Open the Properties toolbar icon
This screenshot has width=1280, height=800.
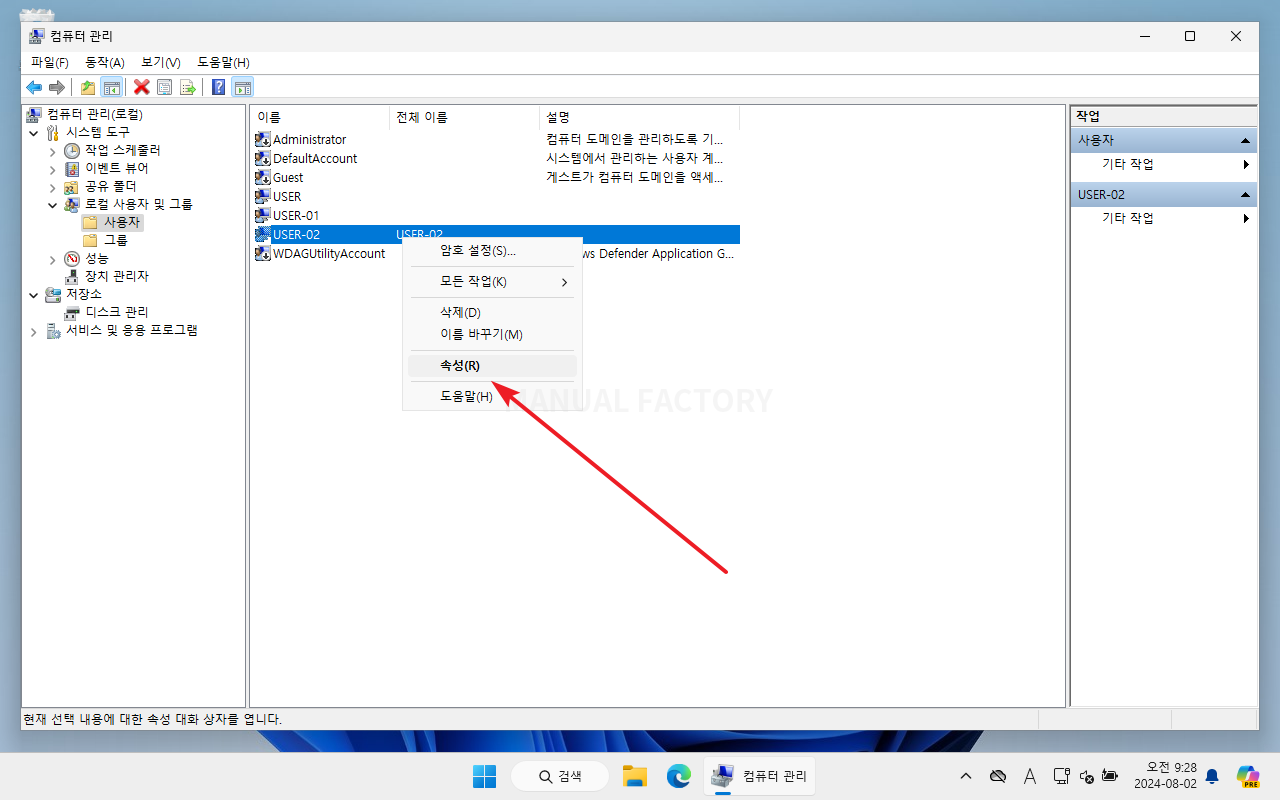[x=165, y=87]
